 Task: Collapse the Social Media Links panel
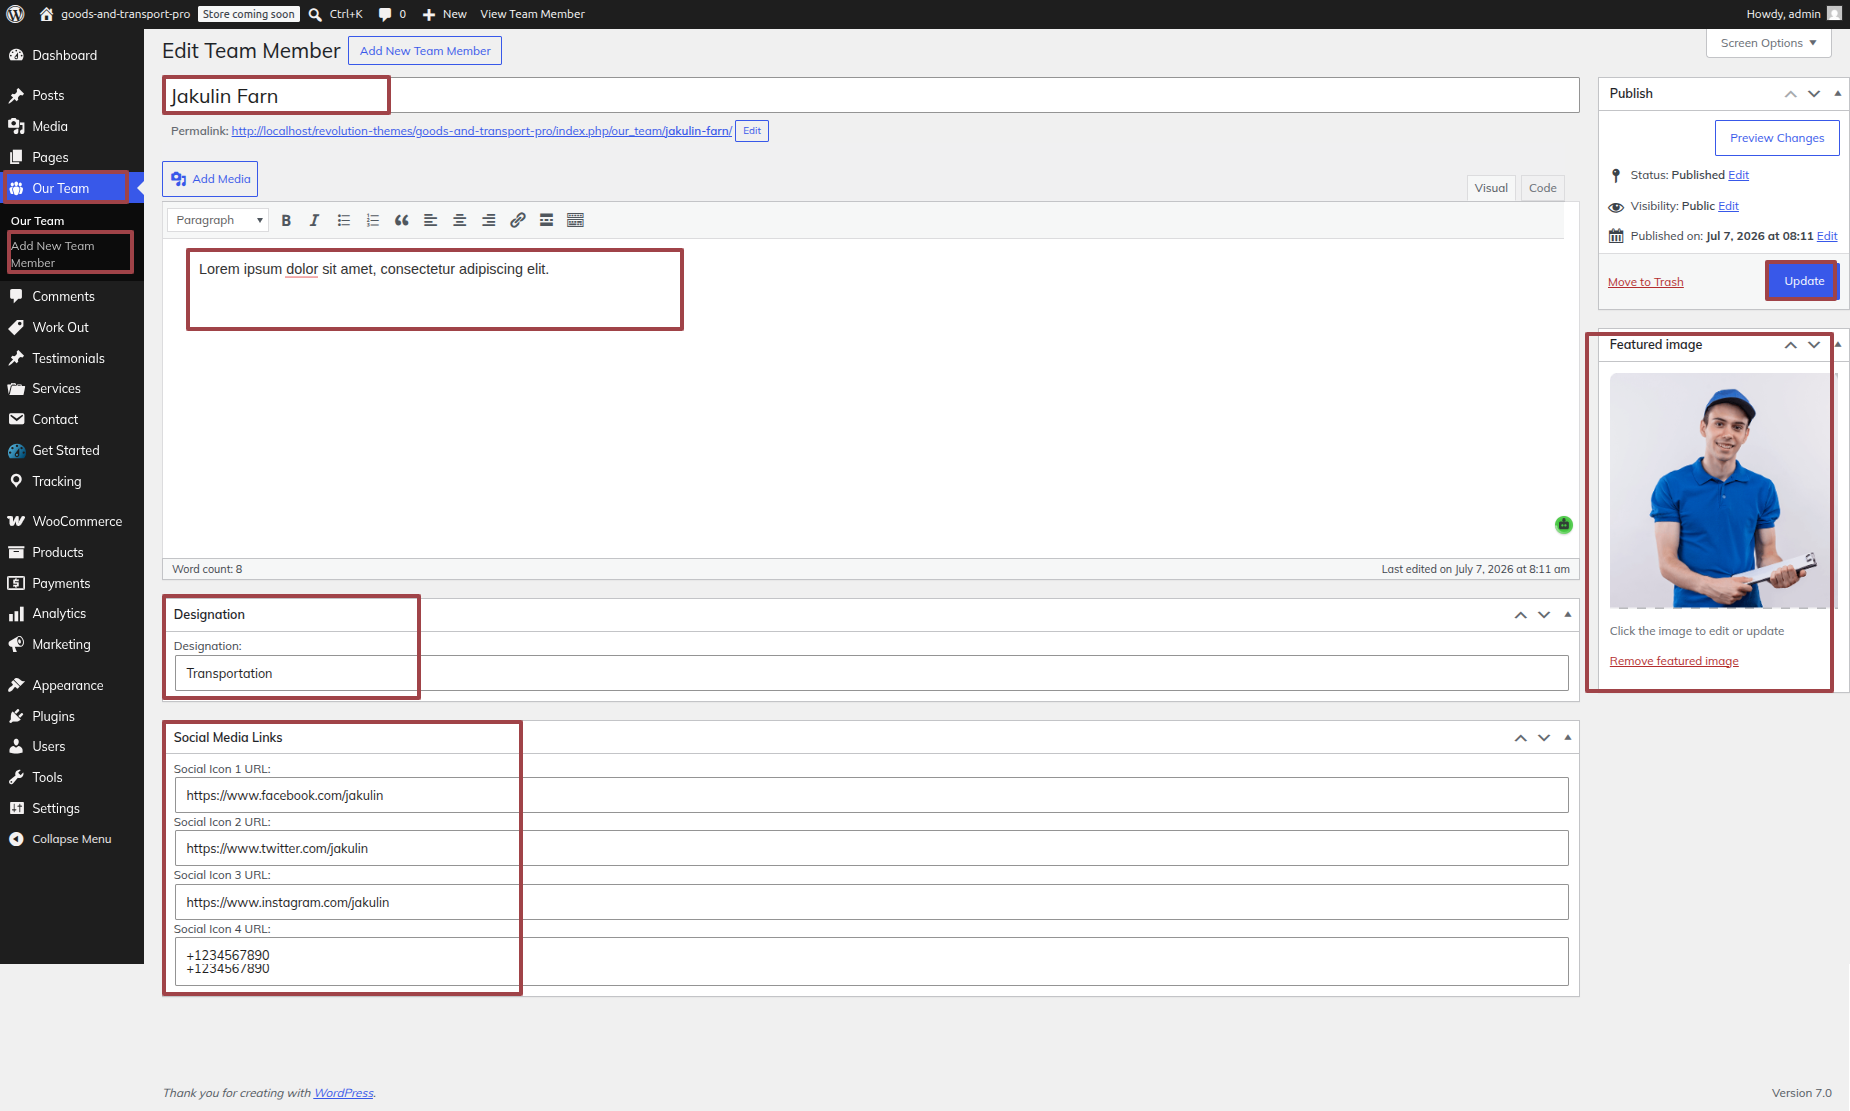coord(1568,737)
